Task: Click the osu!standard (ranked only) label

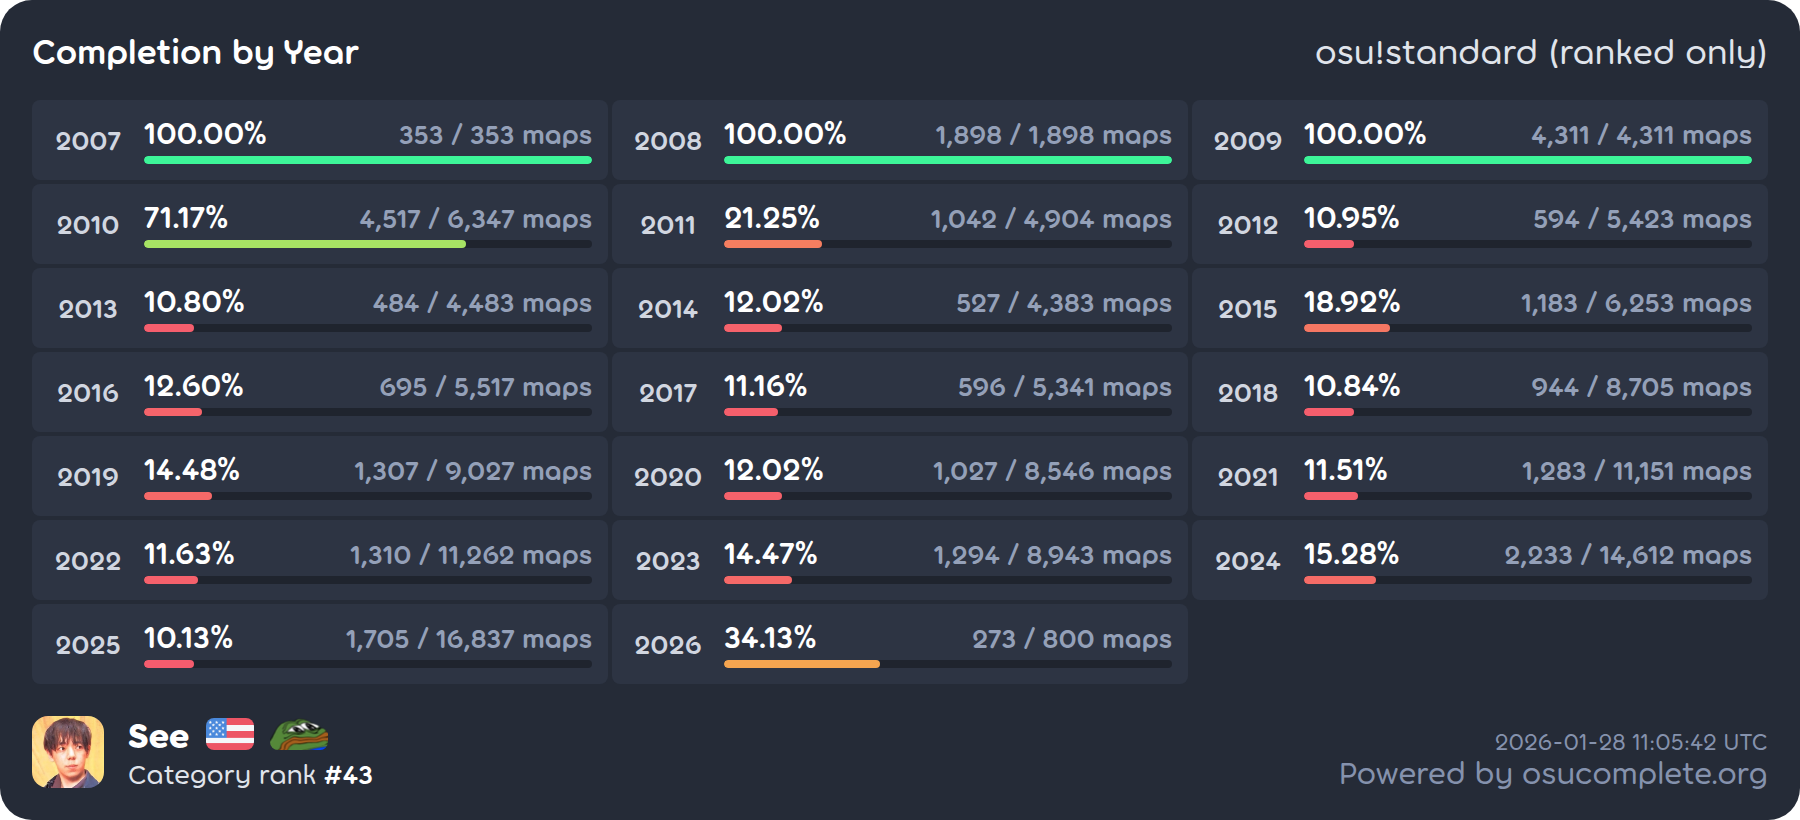Action: [x=1540, y=52]
